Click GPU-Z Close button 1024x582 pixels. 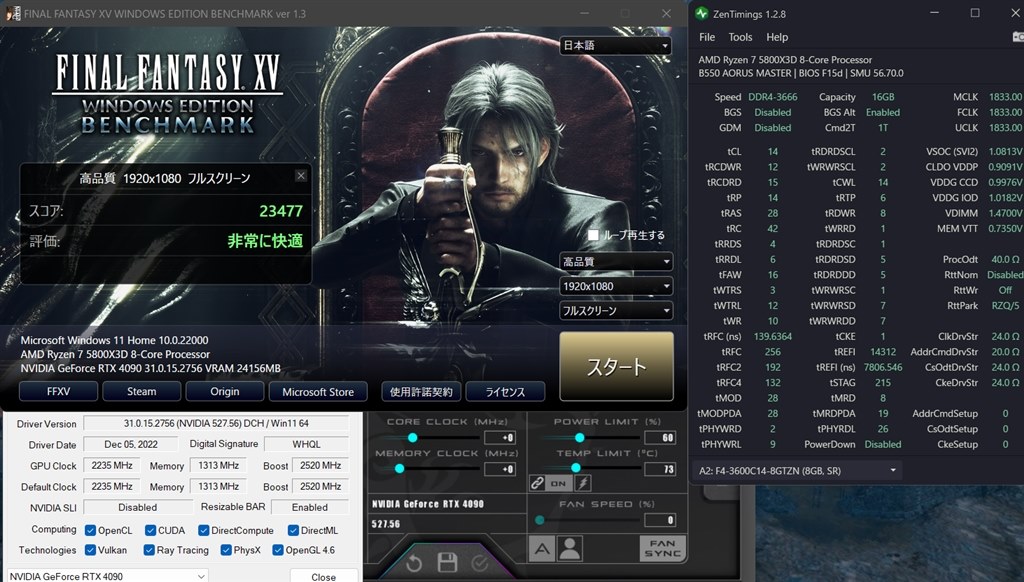point(324,577)
